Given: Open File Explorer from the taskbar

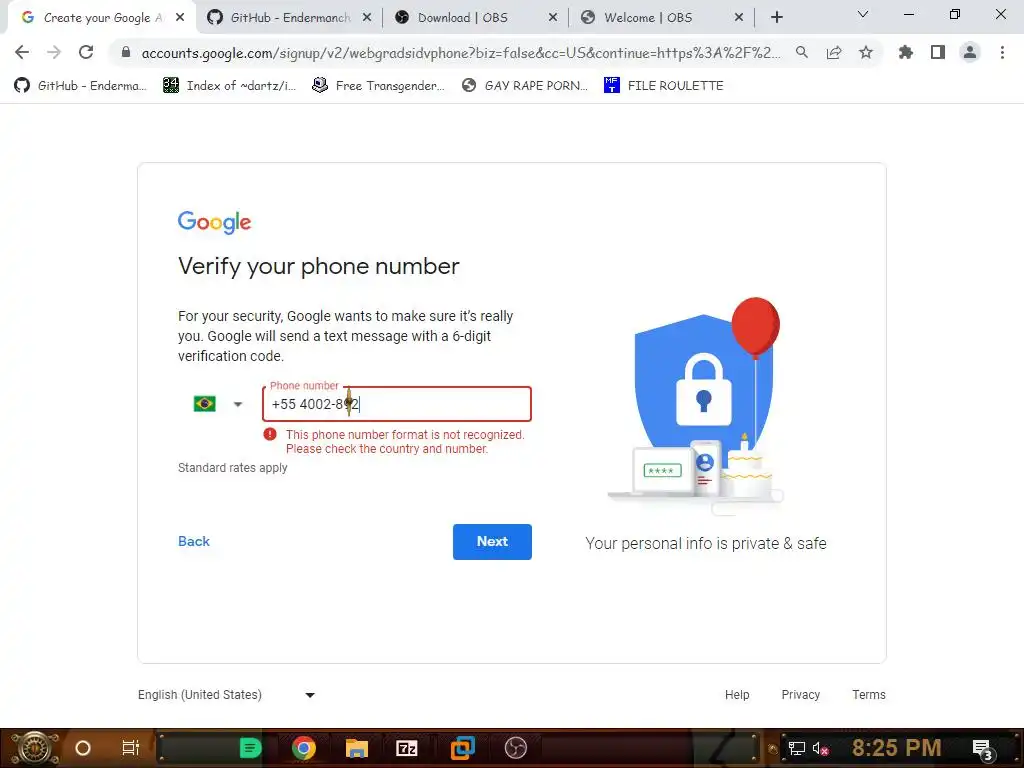Looking at the screenshot, I should [357, 748].
